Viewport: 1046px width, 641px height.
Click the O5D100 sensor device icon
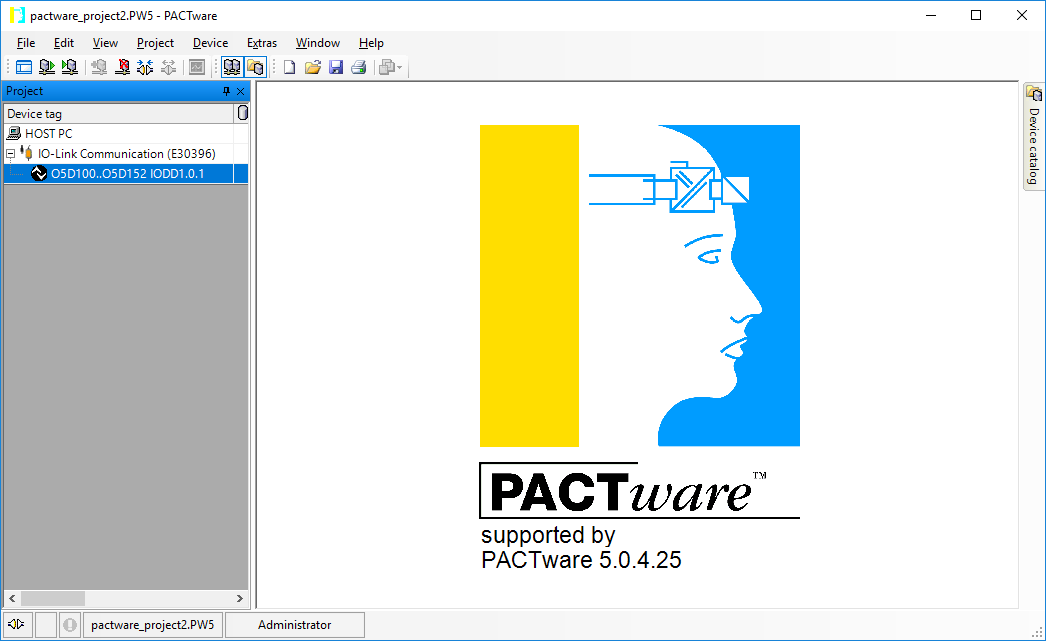point(39,173)
